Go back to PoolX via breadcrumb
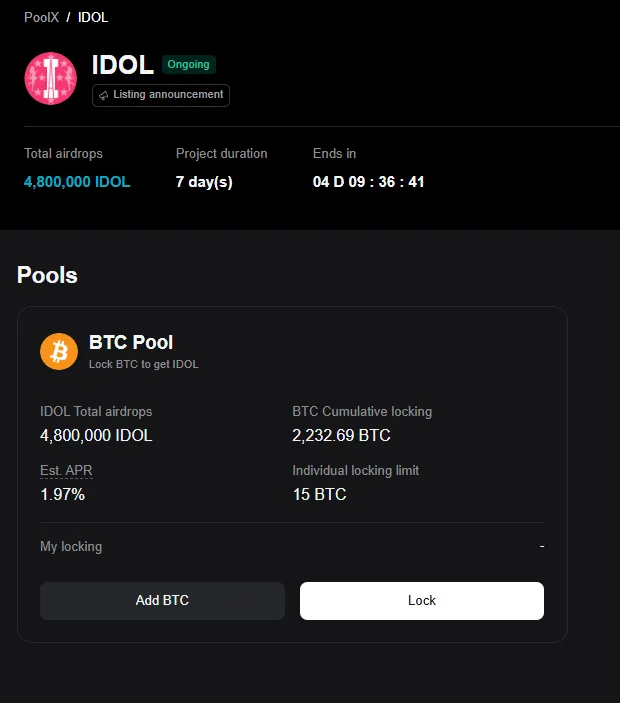 point(41,17)
